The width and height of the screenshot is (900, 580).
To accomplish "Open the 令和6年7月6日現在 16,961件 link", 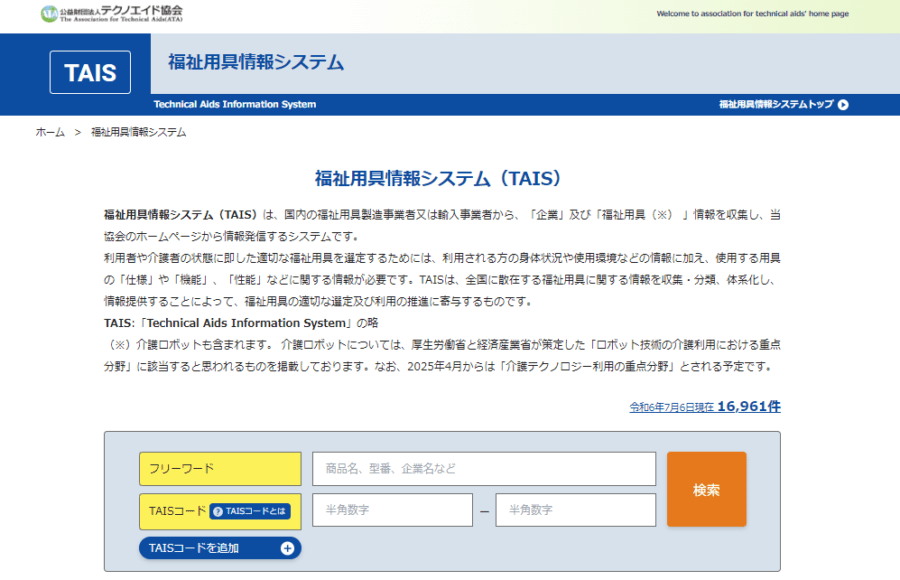I will tap(705, 407).
